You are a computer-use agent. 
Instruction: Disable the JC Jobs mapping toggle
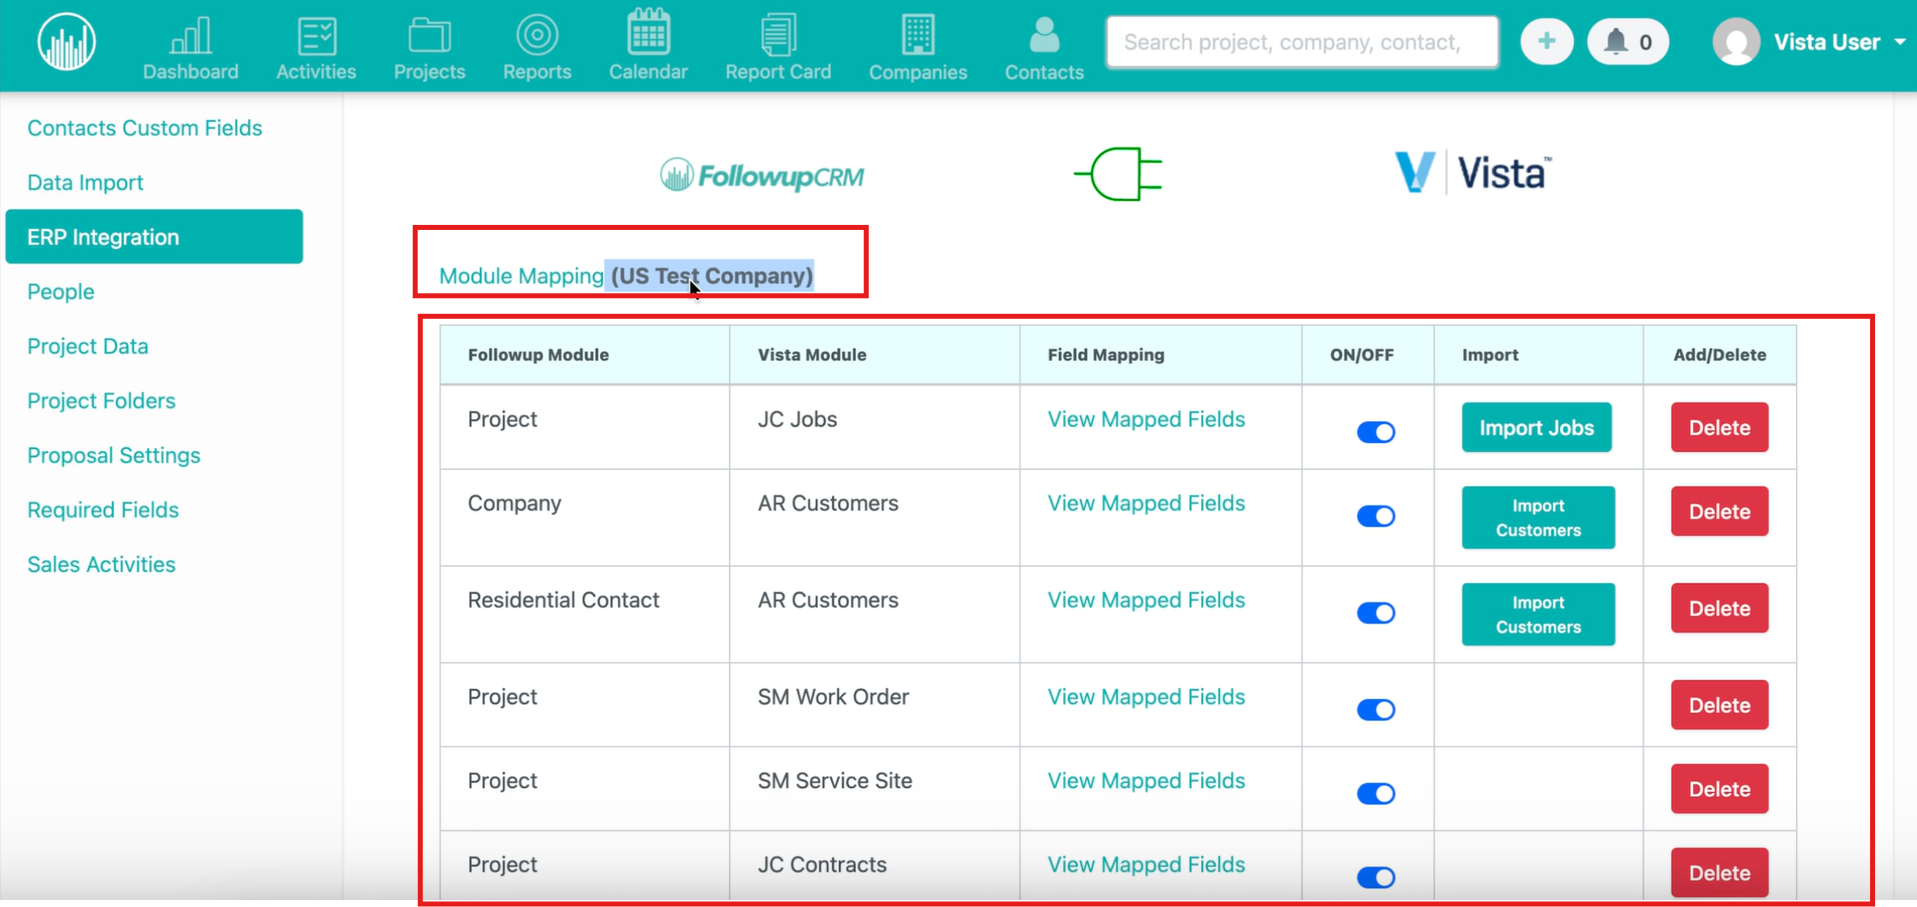coord(1375,432)
